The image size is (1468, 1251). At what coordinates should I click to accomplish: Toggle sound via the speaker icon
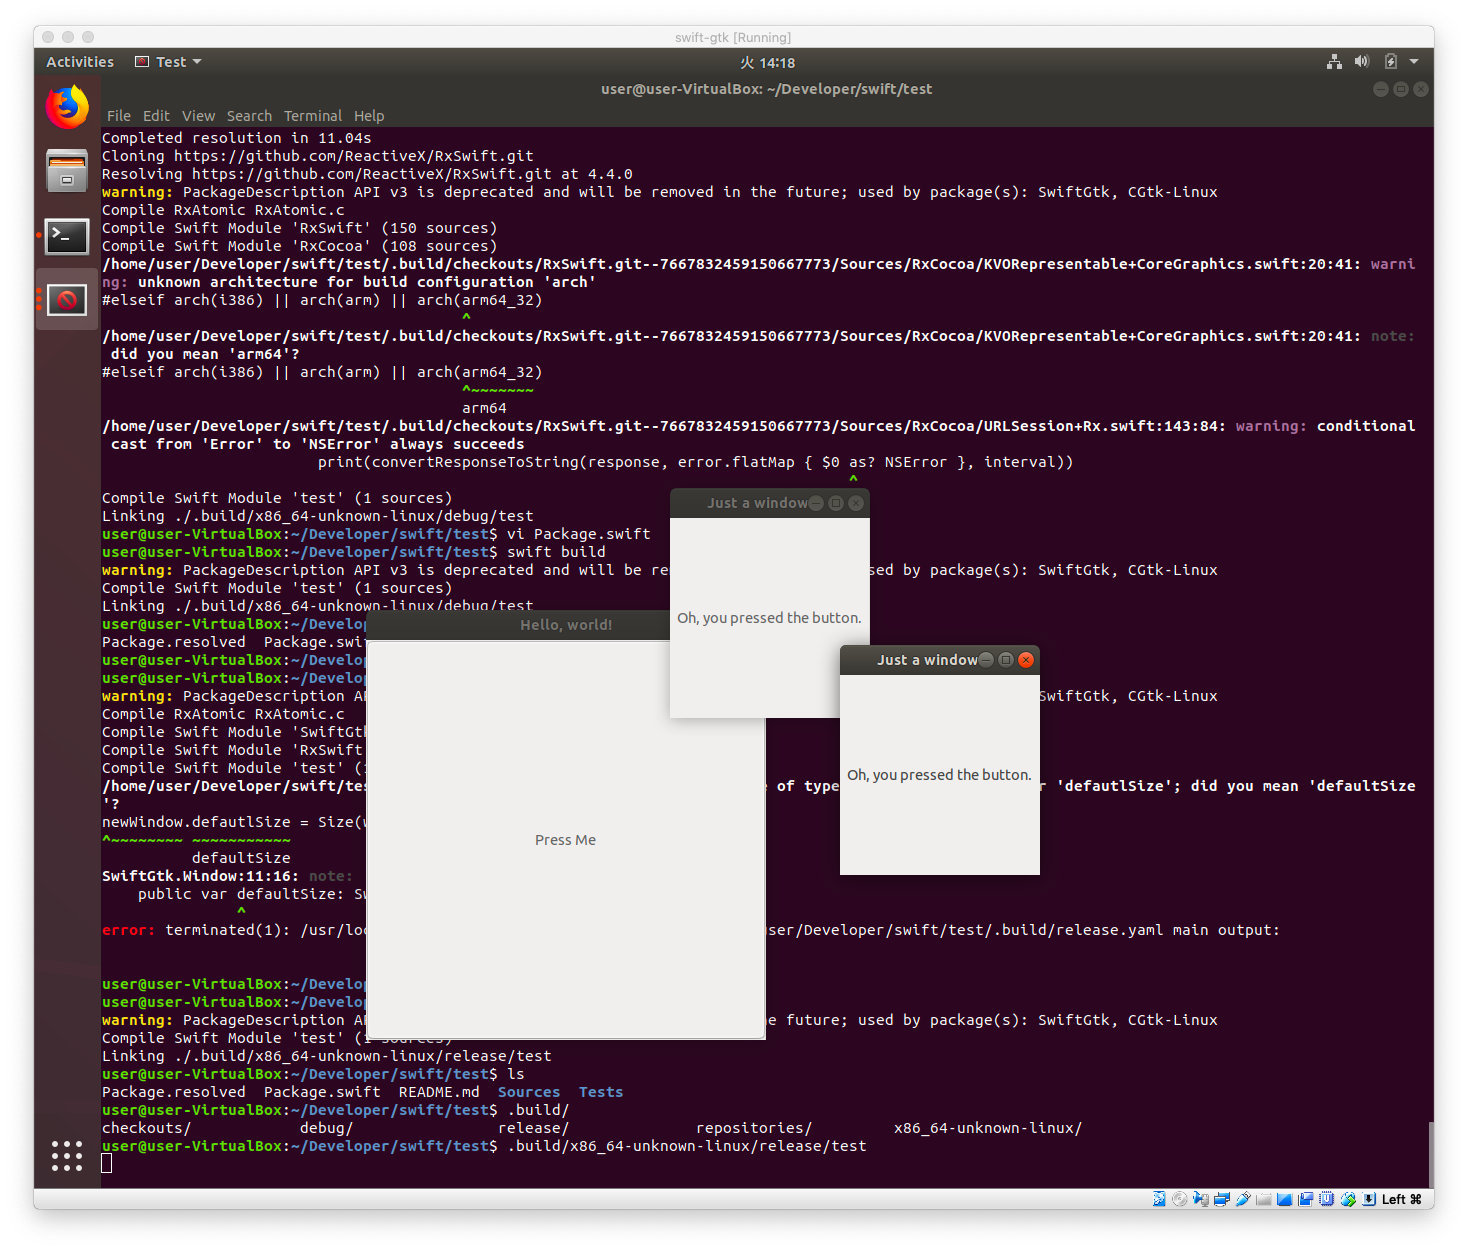coord(1361,61)
